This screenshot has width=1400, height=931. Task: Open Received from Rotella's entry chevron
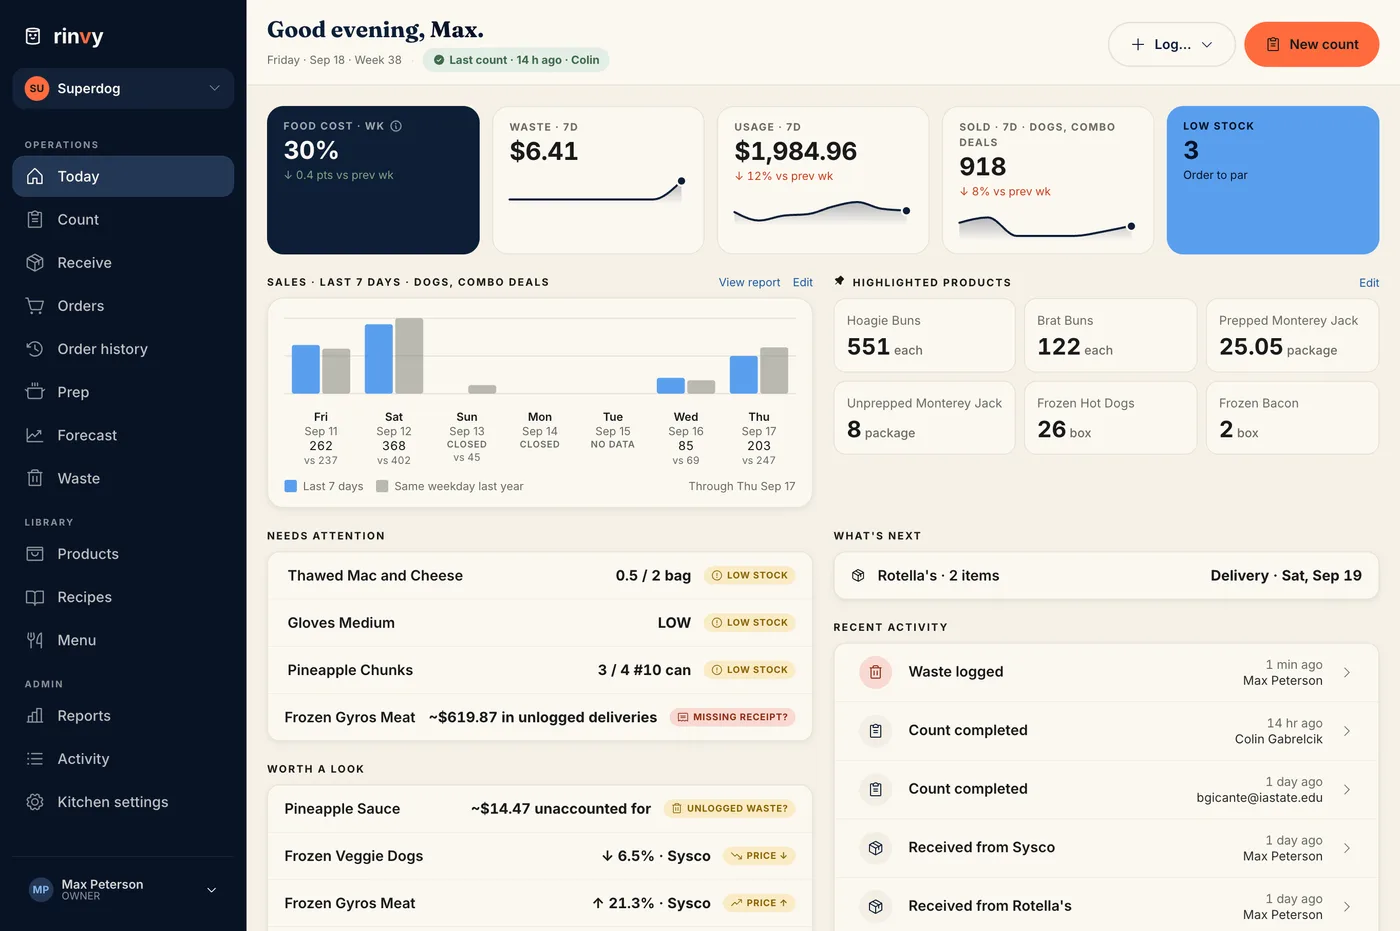click(x=1347, y=906)
